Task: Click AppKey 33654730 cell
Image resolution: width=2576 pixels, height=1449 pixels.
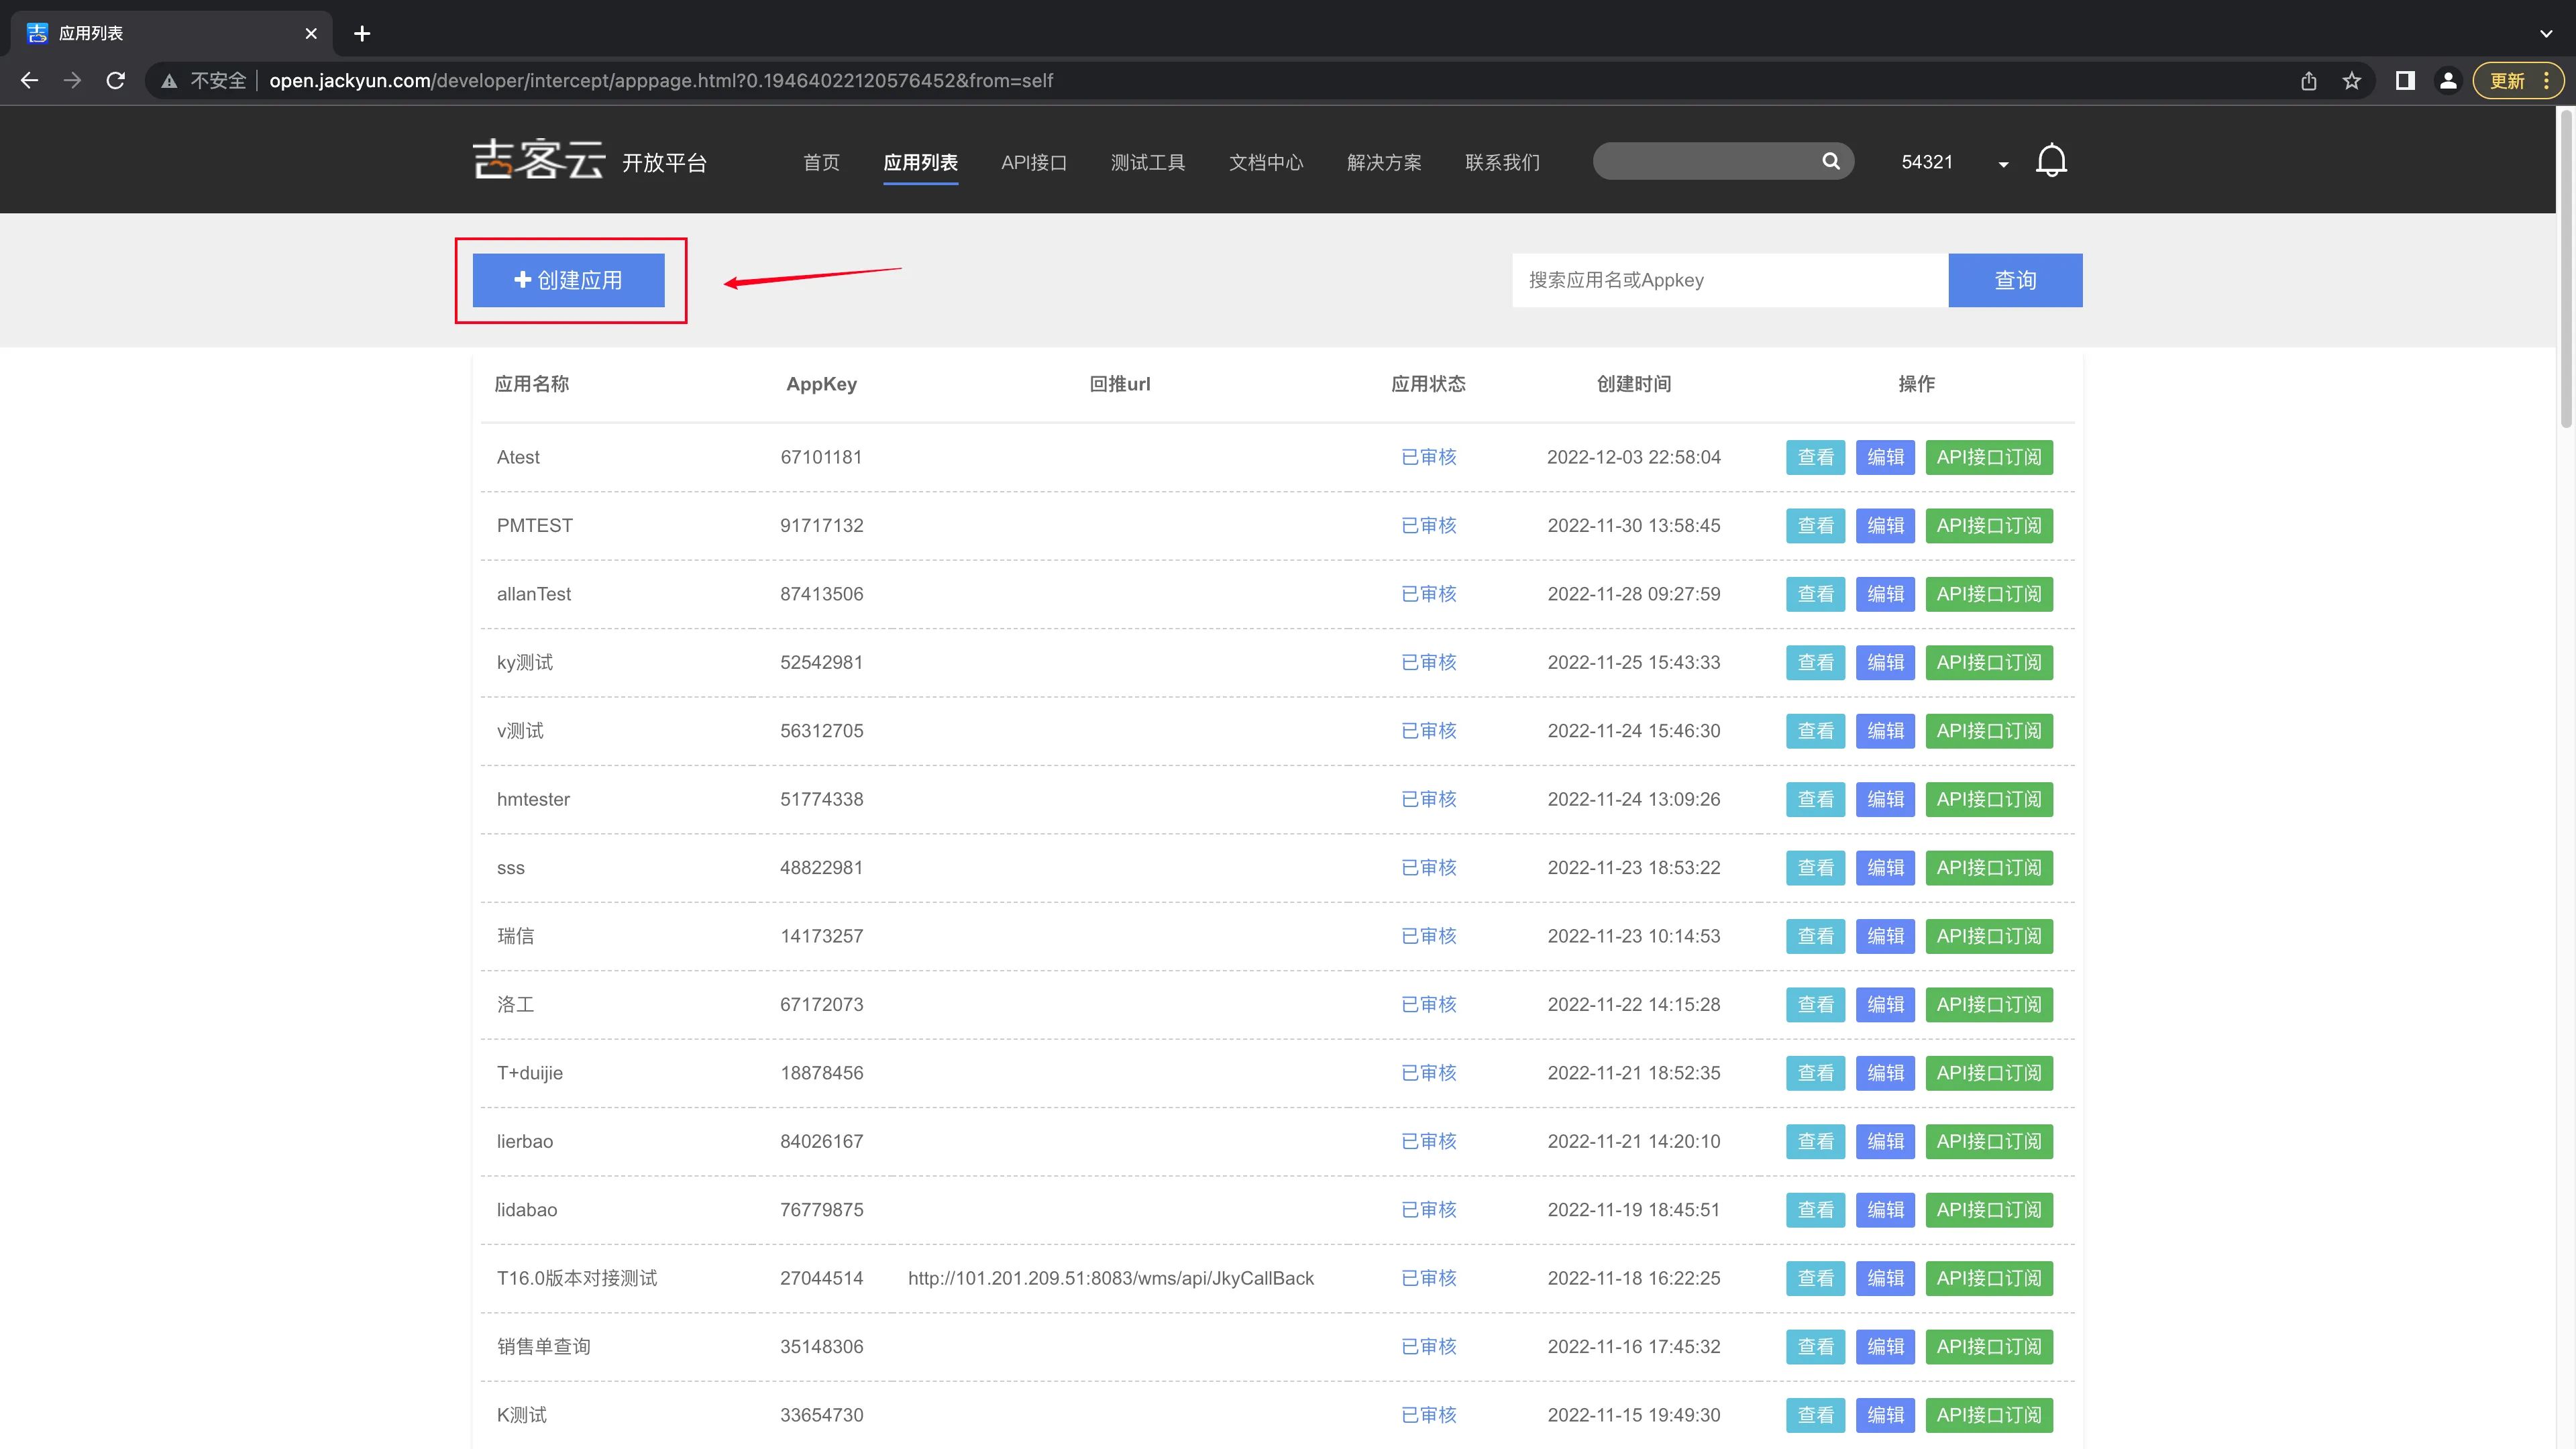Action: pos(821,1415)
